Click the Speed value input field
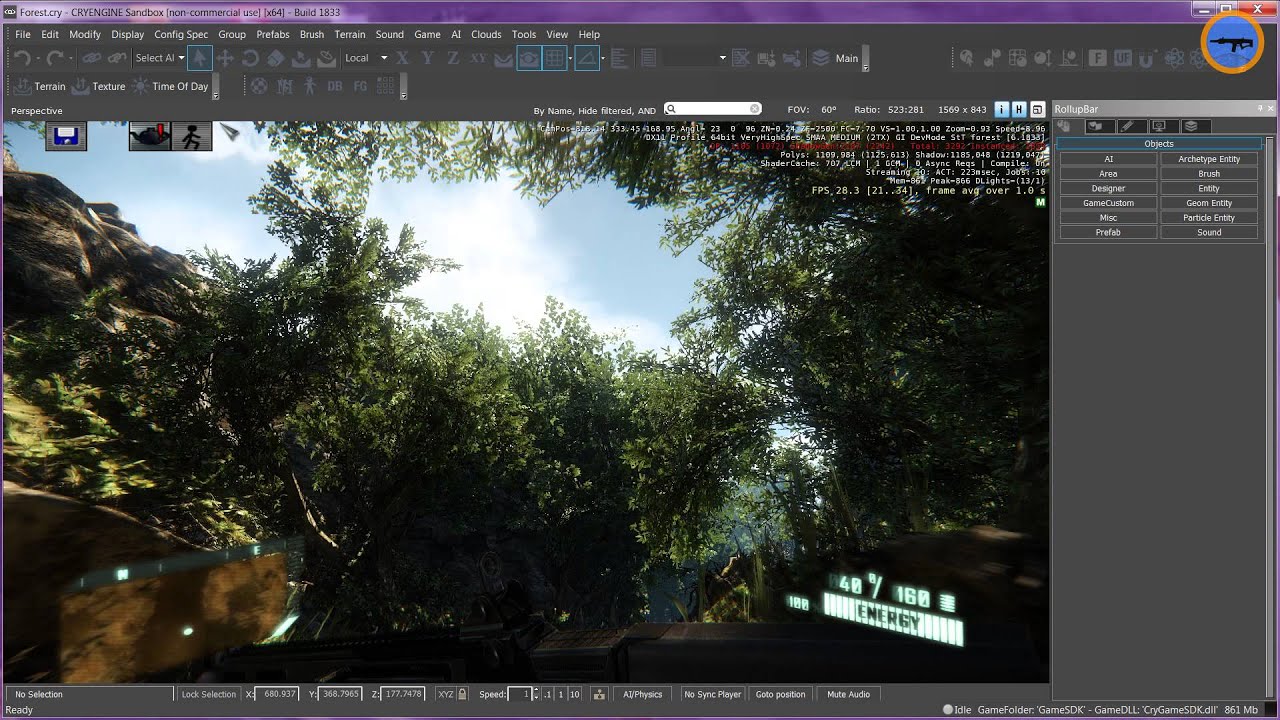This screenshot has height=720, width=1280. (519, 694)
